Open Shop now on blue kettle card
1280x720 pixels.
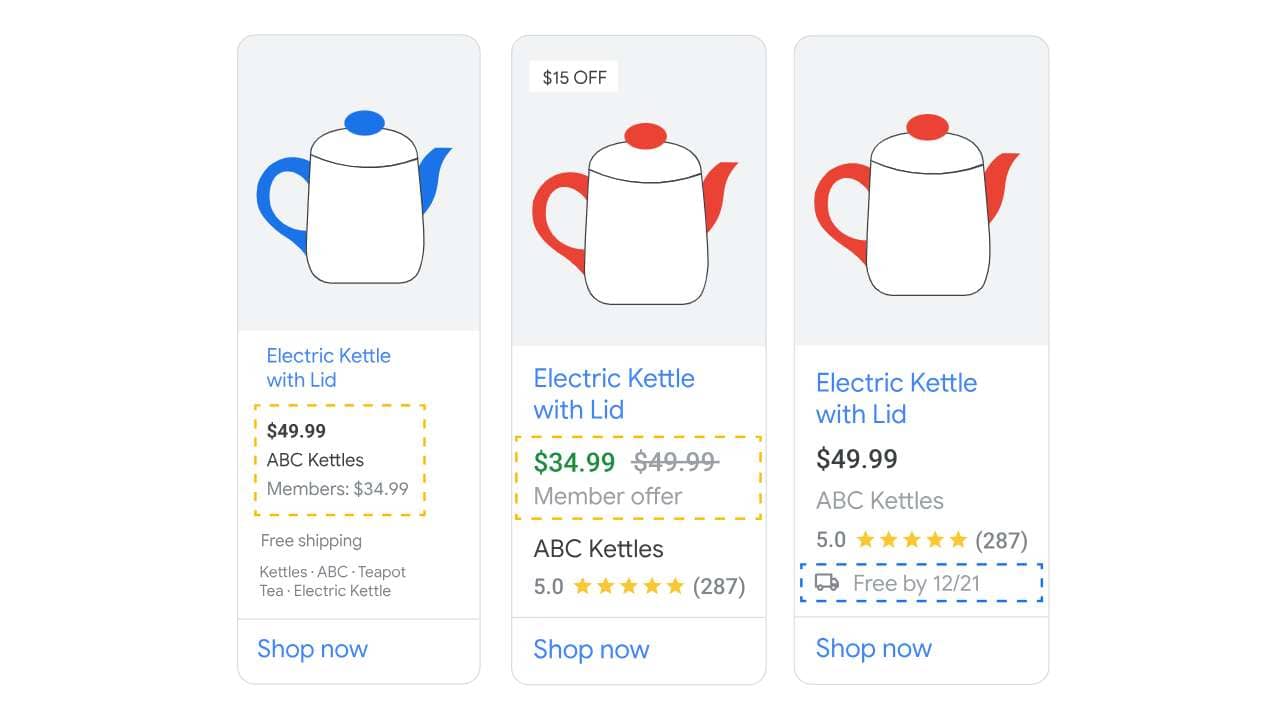tap(312, 649)
